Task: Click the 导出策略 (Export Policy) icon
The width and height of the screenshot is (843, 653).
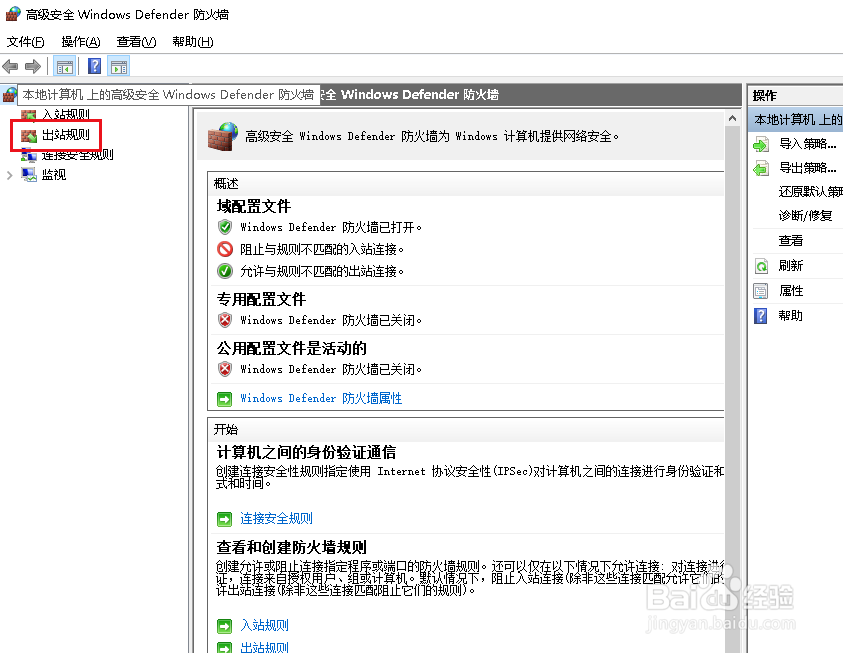Action: (x=761, y=166)
